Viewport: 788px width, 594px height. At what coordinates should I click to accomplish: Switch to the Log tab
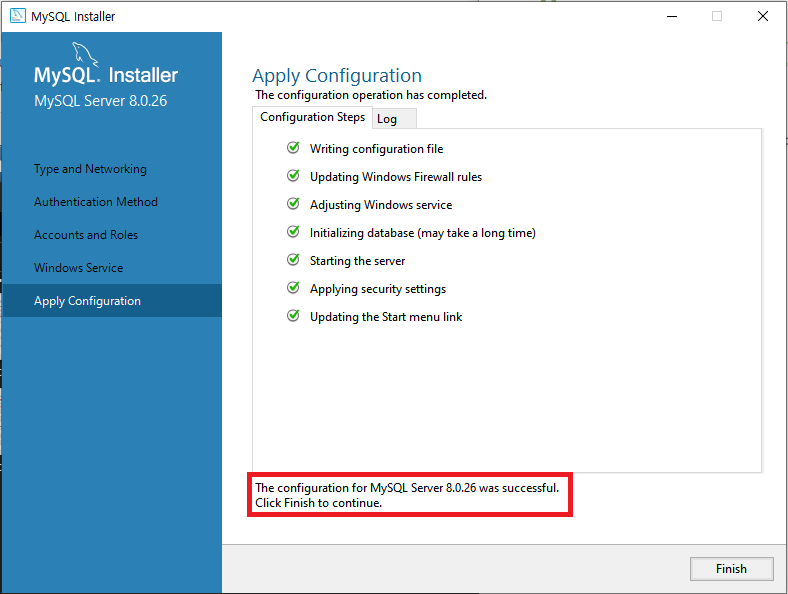395,119
